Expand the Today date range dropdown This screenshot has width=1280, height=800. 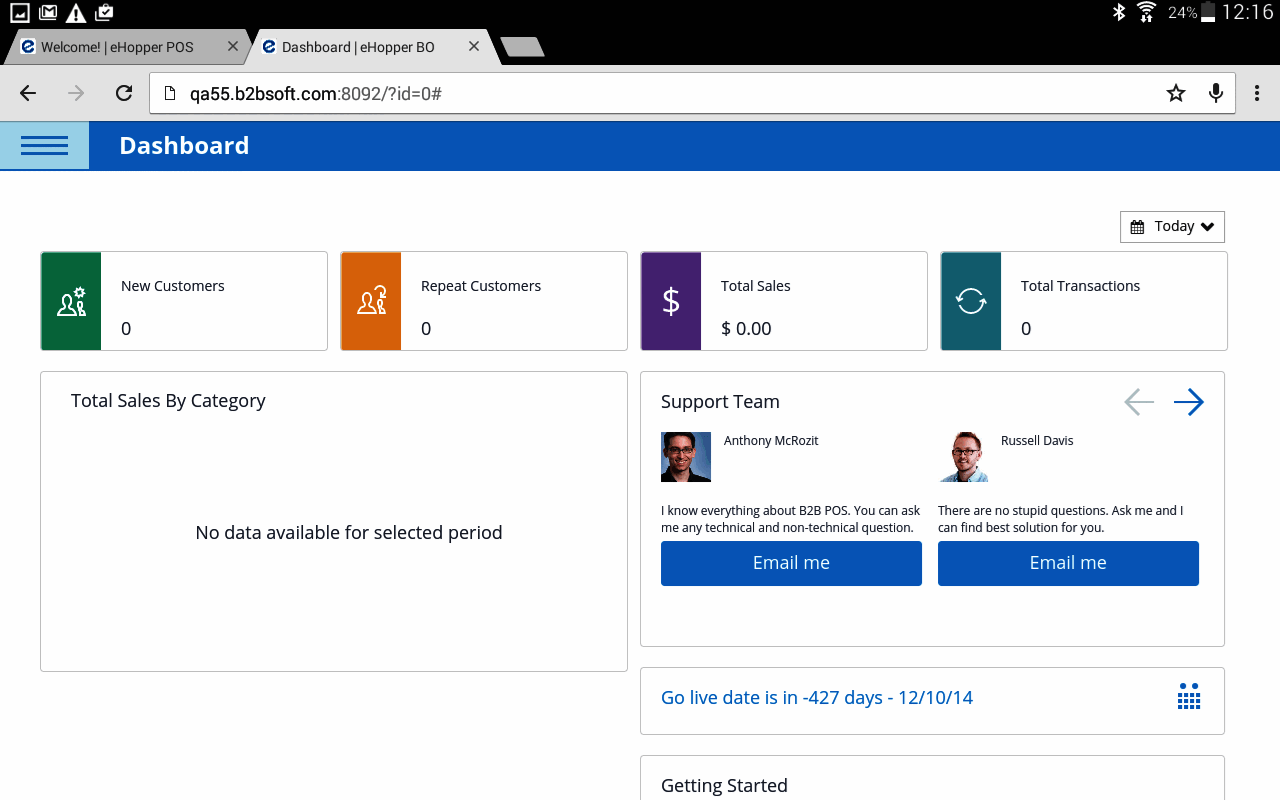pos(1172,227)
